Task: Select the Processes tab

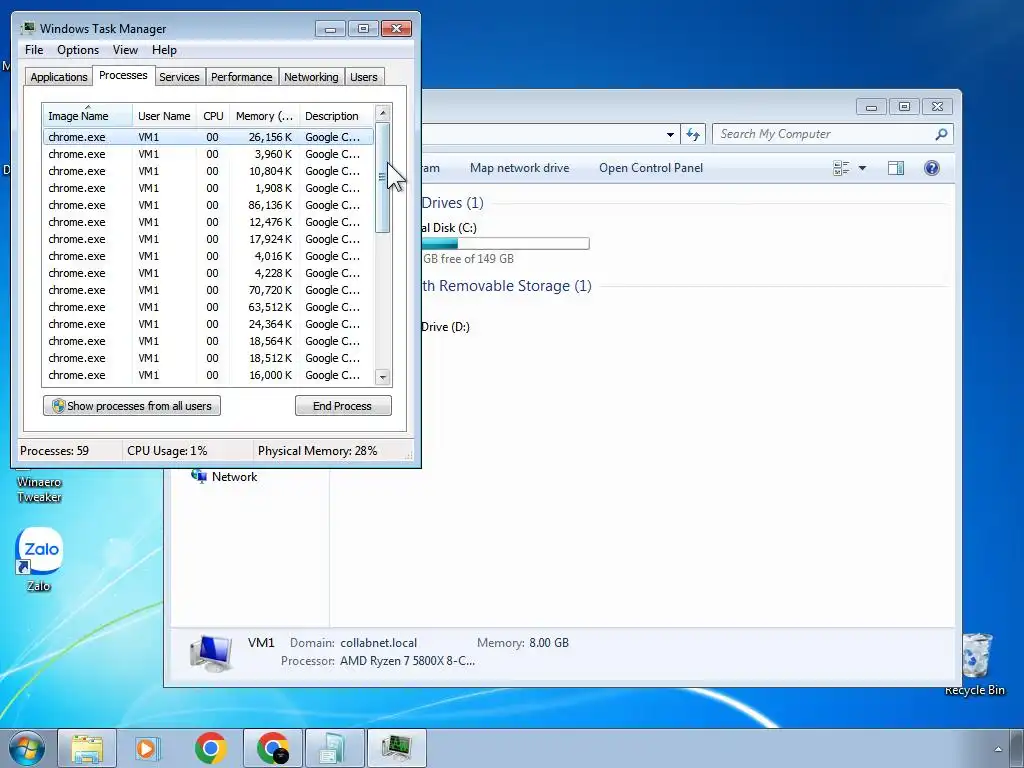Action: 123,75
